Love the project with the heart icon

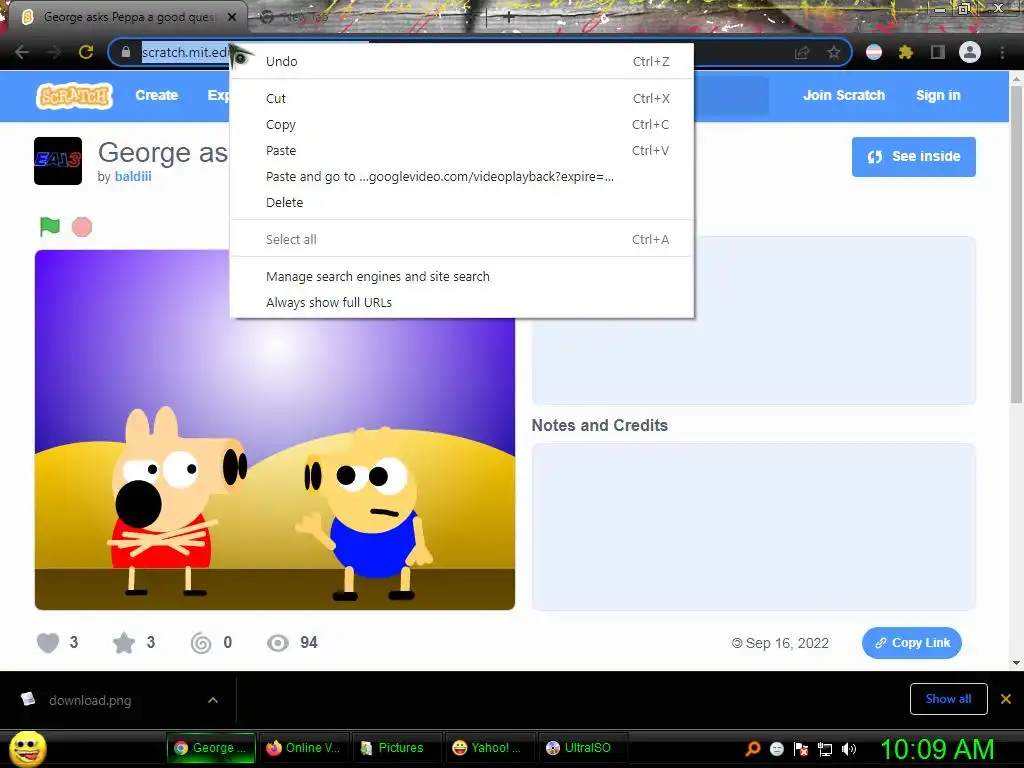click(48, 643)
